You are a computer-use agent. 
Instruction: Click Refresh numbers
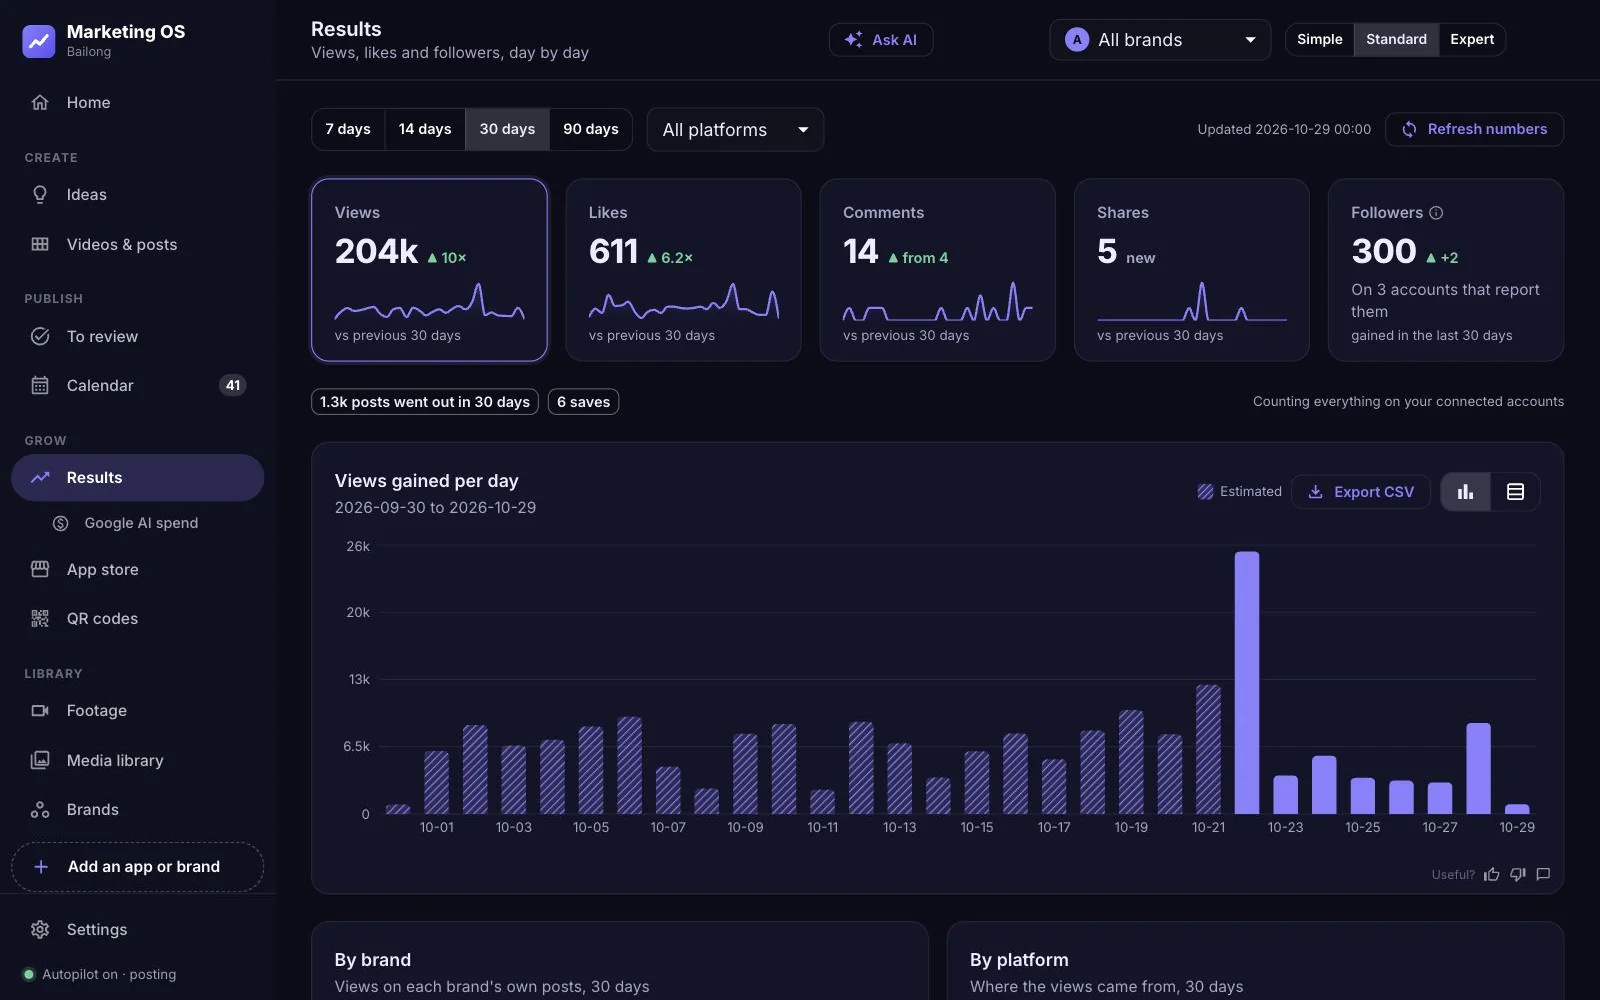(1474, 129)
